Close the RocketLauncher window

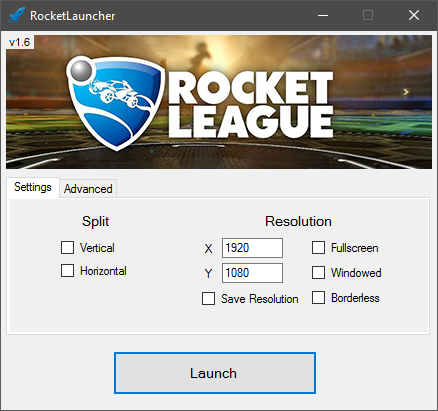[x=414, y=15]
